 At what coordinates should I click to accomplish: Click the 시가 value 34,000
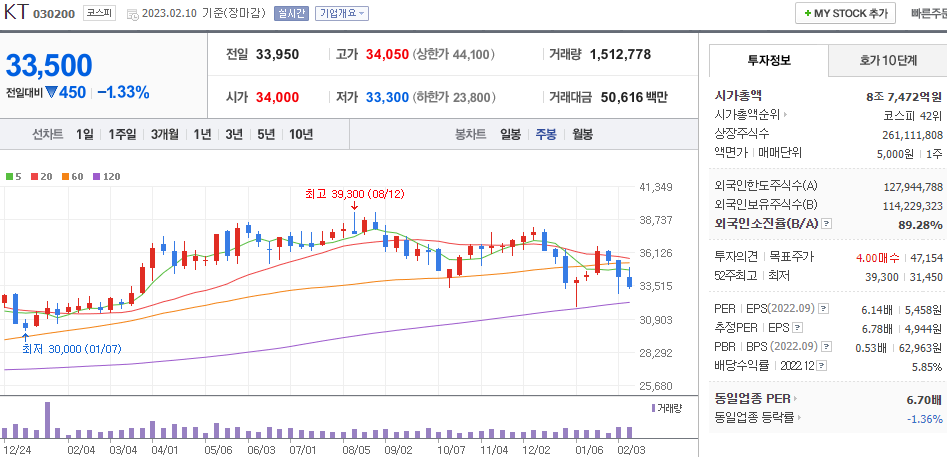277,97
